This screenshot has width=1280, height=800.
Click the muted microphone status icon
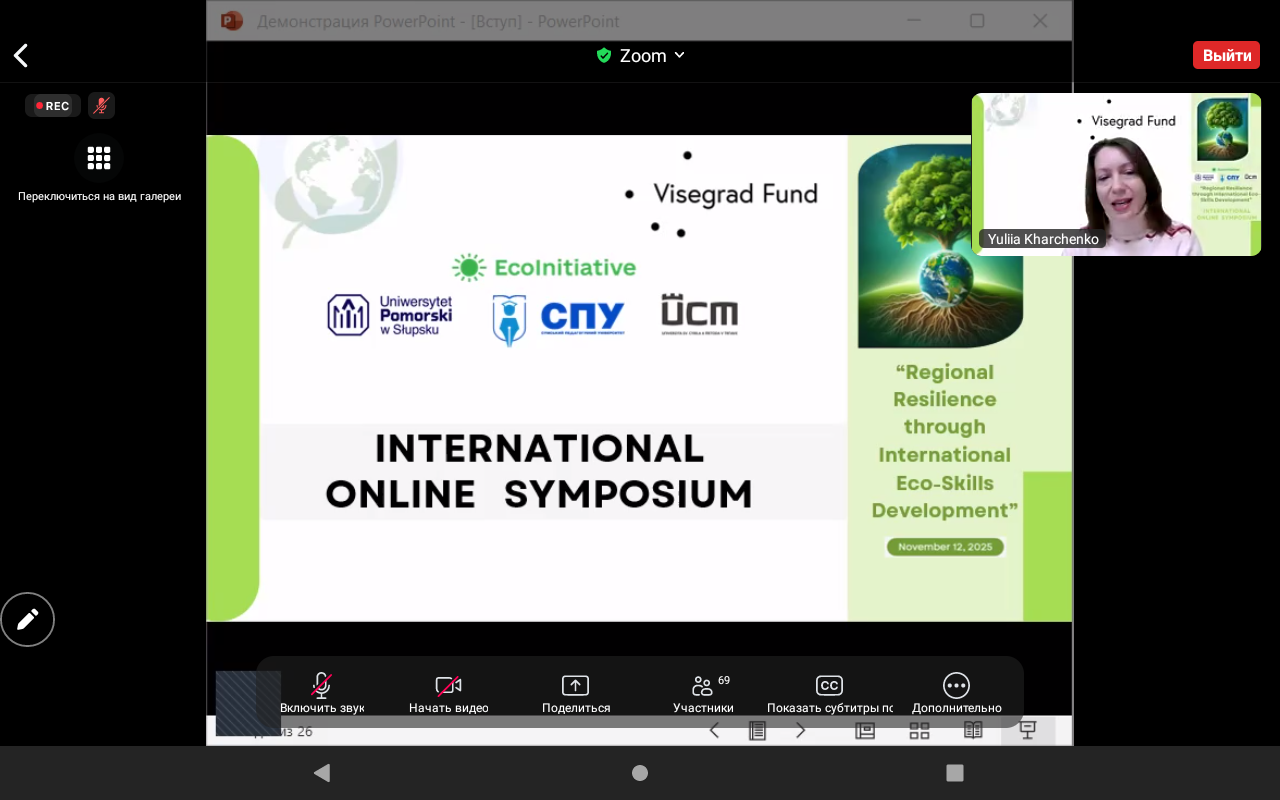coord(101,106)
